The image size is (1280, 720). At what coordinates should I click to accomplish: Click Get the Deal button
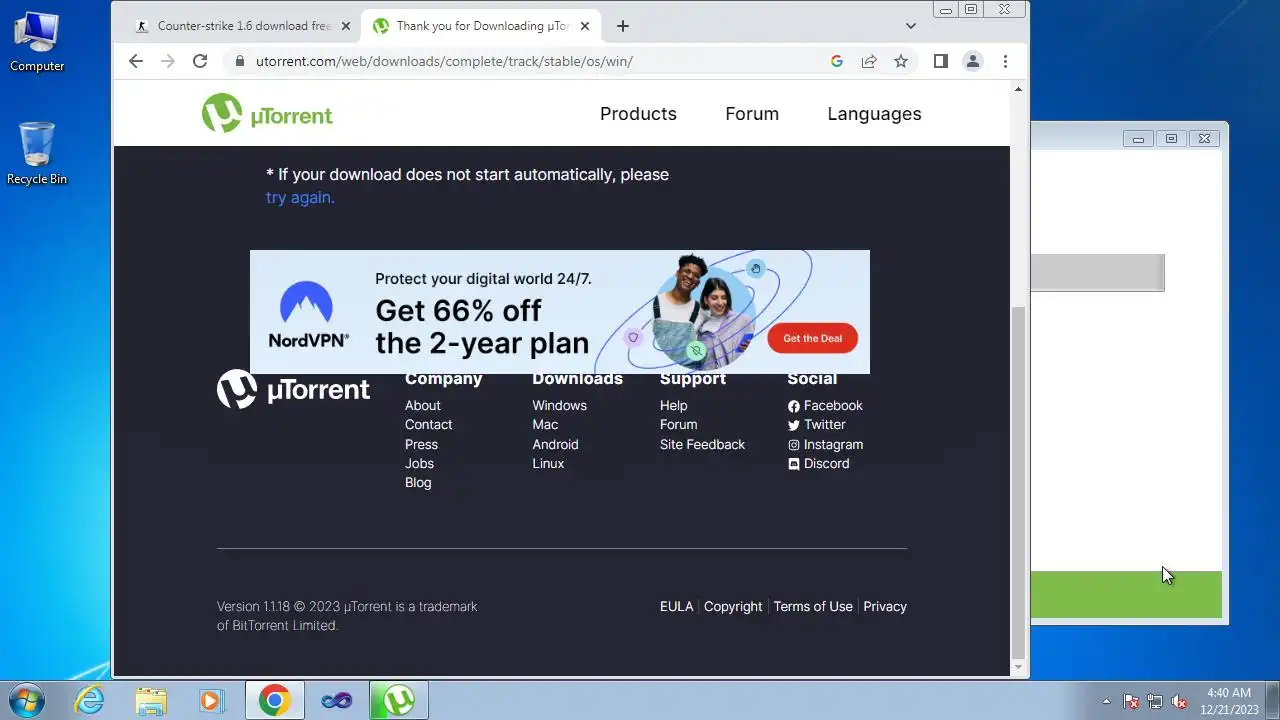point(812,338)
